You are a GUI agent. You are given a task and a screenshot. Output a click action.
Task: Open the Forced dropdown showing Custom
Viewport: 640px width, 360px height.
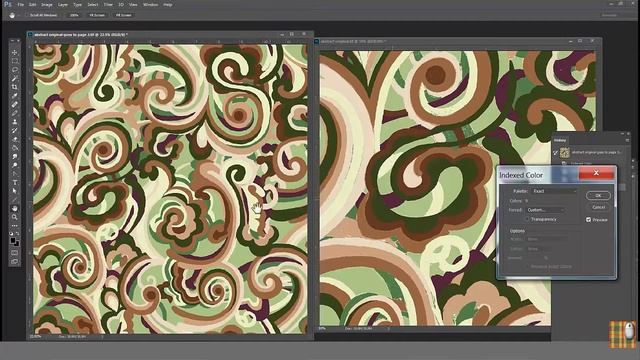point(545,210)
